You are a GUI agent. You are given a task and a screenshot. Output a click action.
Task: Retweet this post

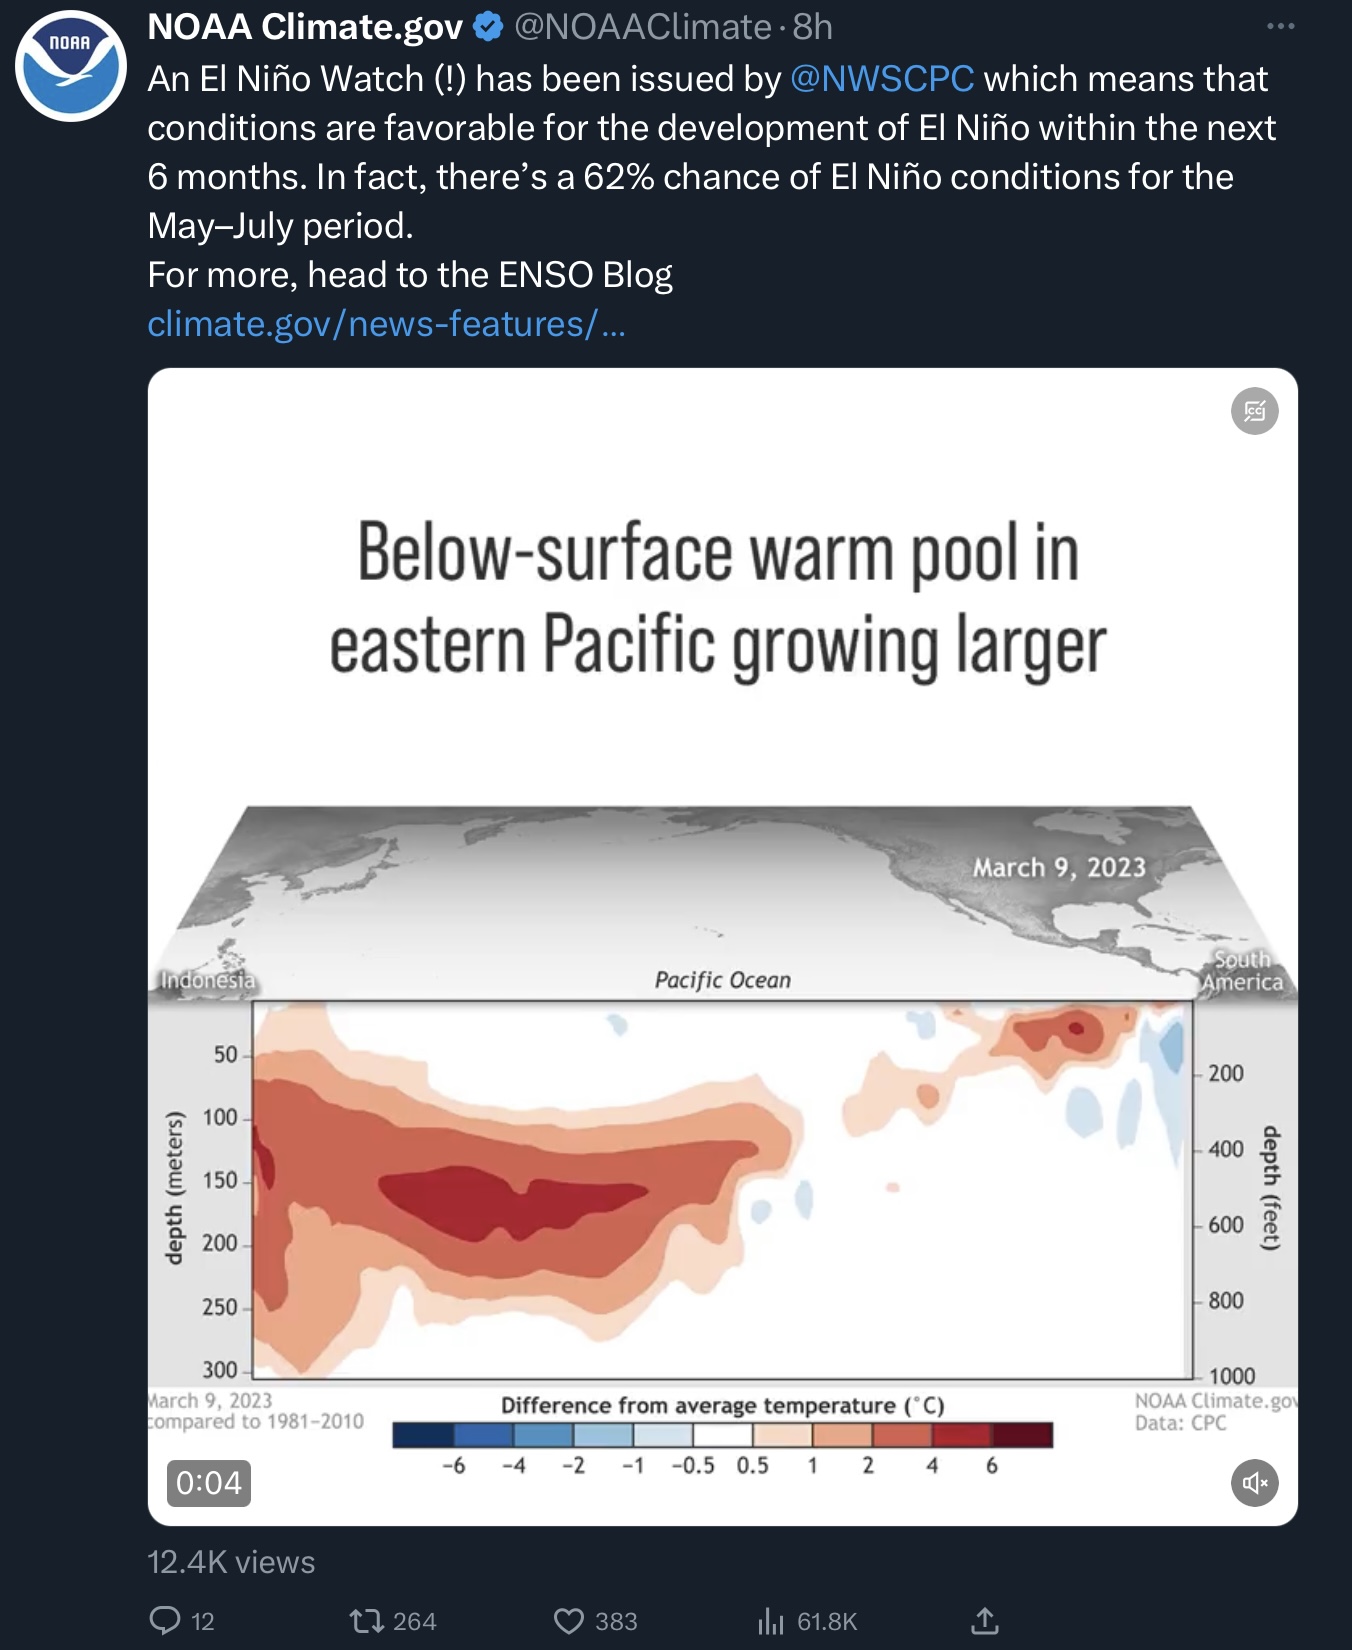367,1620
